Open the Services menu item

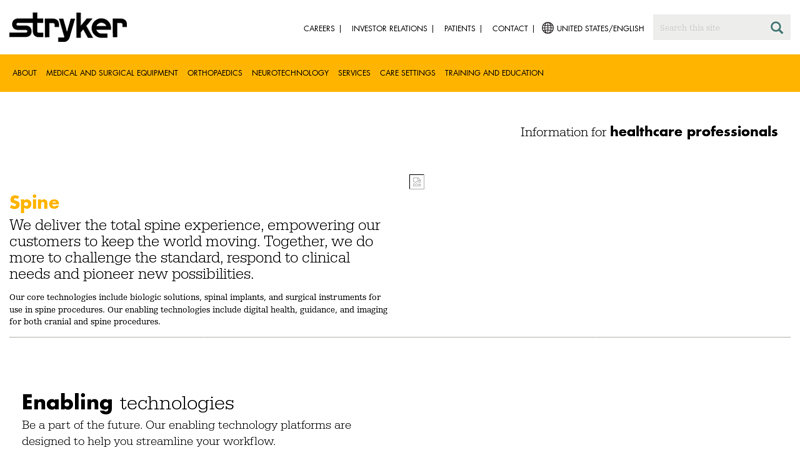[354, 73]
